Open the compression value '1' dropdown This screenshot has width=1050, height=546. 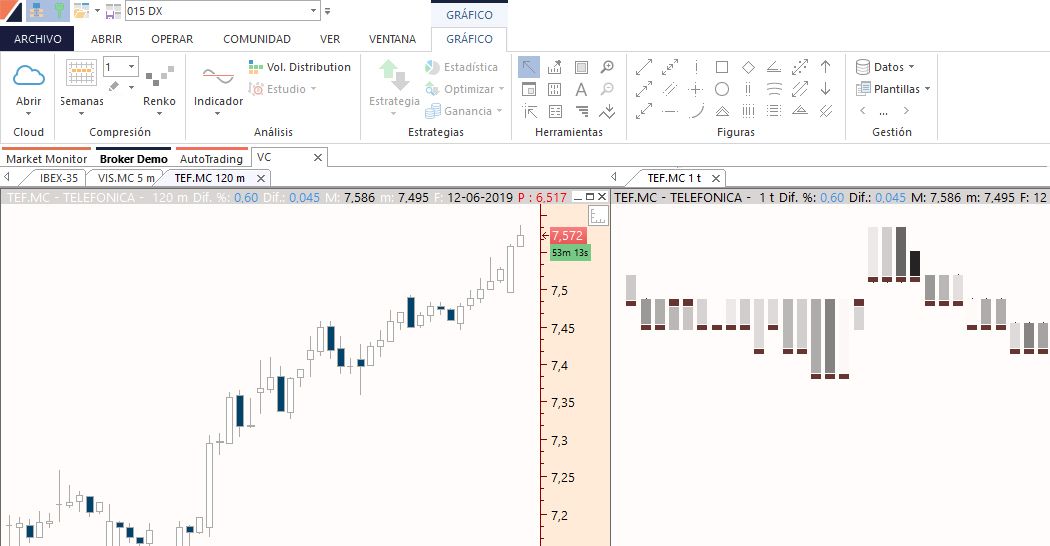[x=131, y=66]
